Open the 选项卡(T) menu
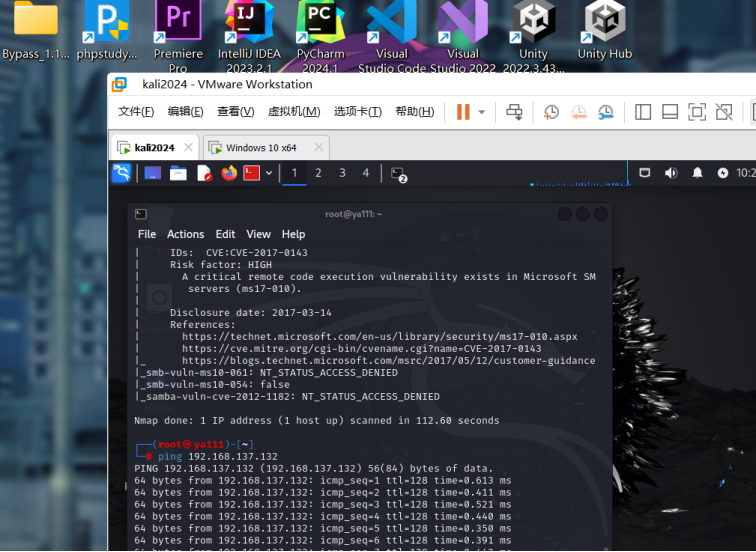The height and width of the screenshot is (552, 756). point(358,112)
